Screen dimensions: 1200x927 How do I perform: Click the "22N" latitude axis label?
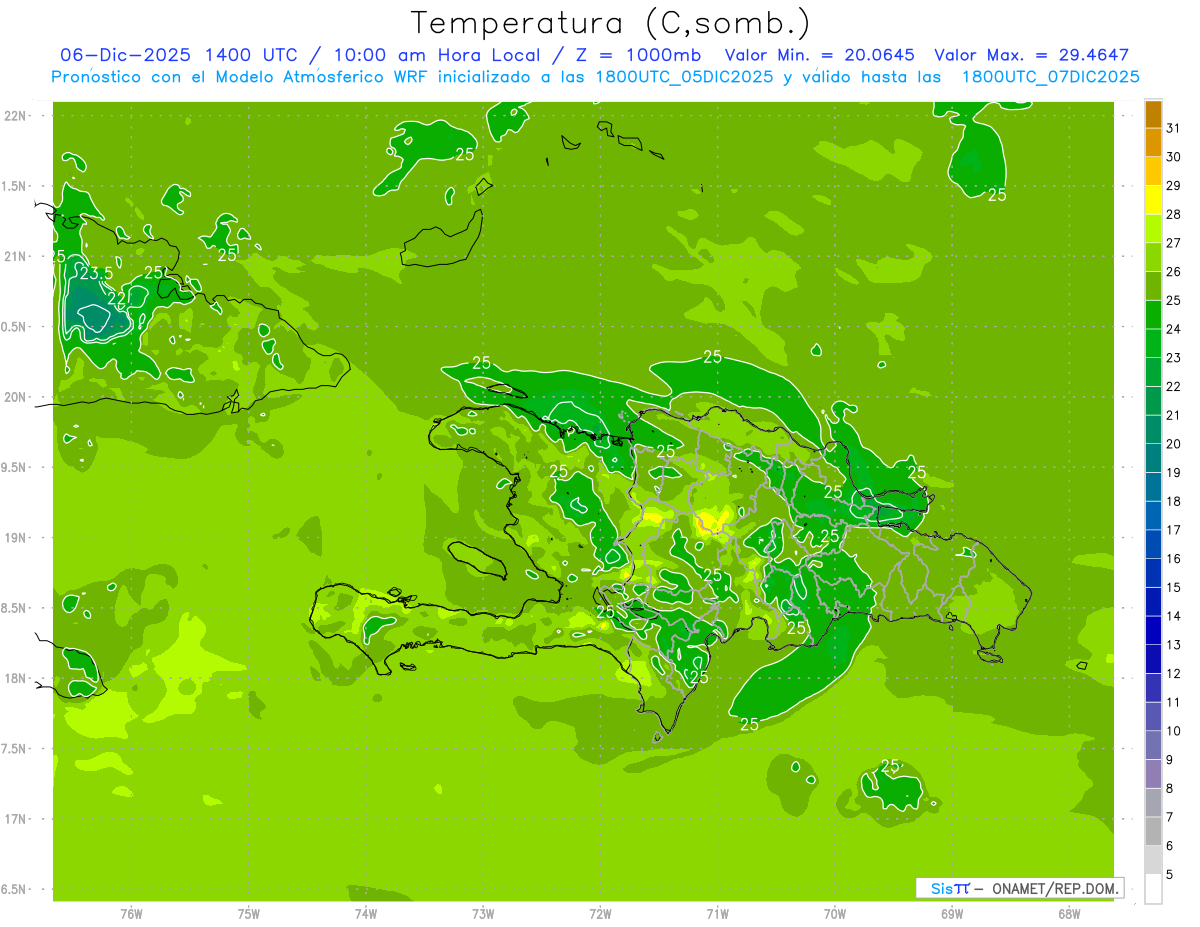pyautogui.click(x=15, y=116)
